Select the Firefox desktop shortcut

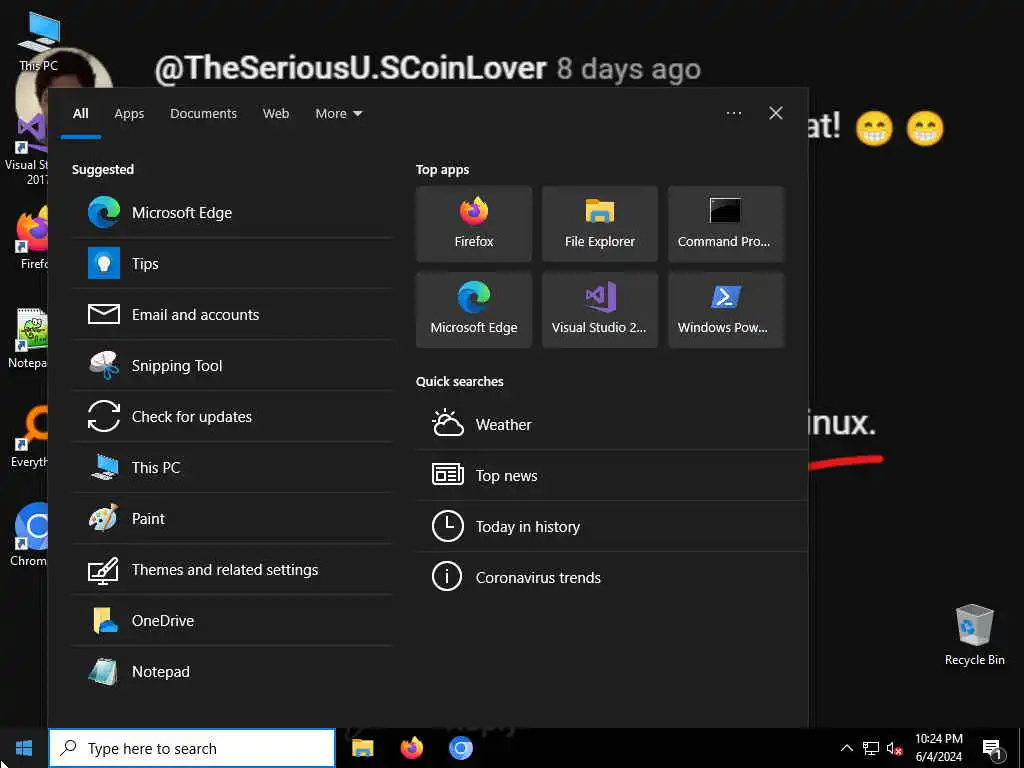point(31,238)
